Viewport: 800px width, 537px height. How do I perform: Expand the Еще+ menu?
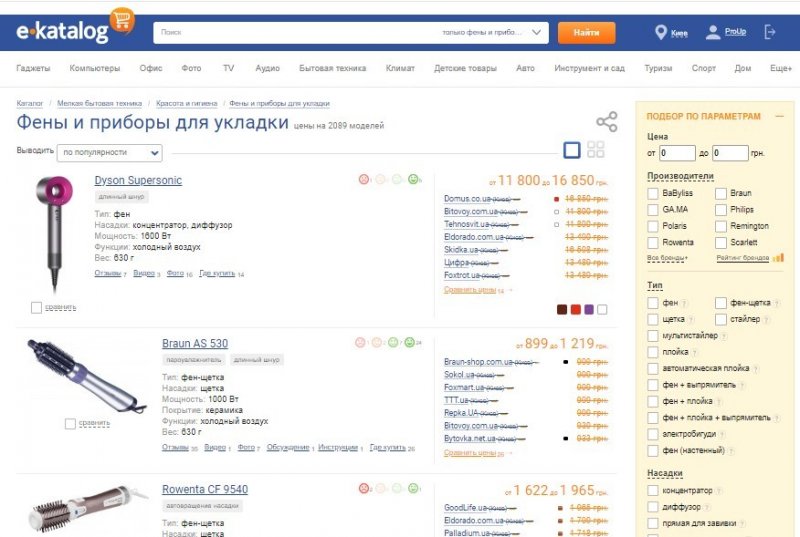(781, 68)
